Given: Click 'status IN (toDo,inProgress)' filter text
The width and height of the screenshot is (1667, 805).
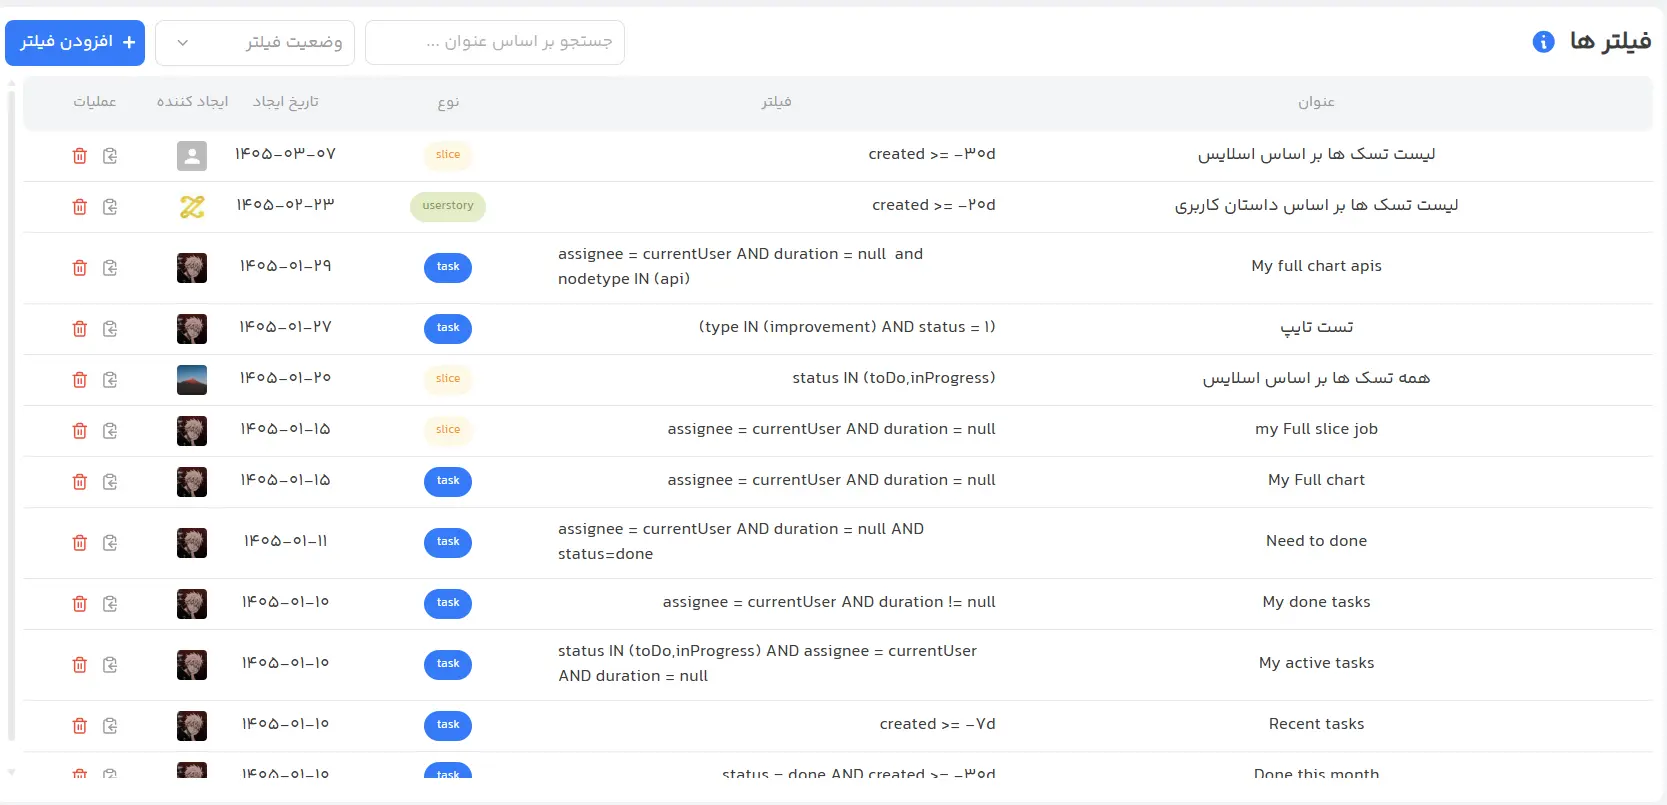Looking at the screenshot, I should 894,378.
